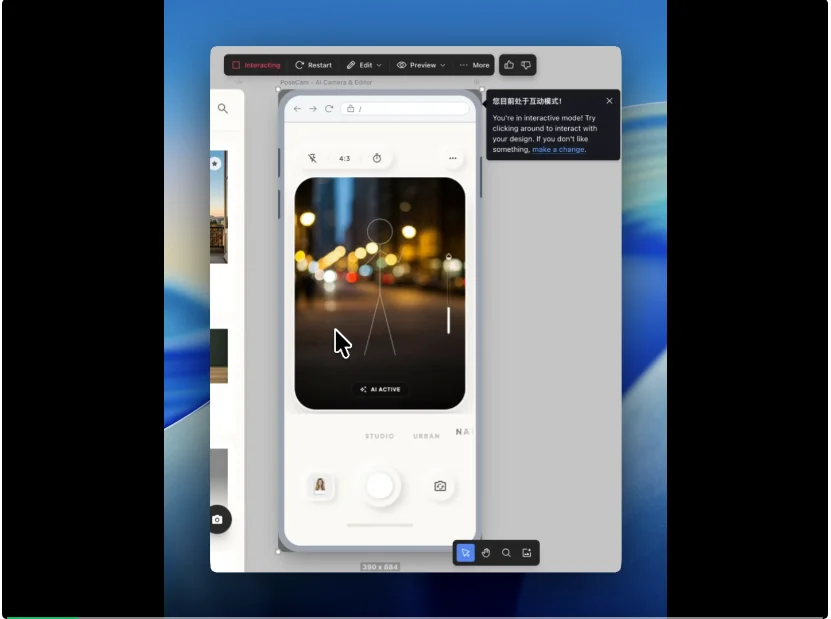Click the thumbs down feedback icon
Image resolution: width=831 pixels, height=619 pixels.
(526, 65)
